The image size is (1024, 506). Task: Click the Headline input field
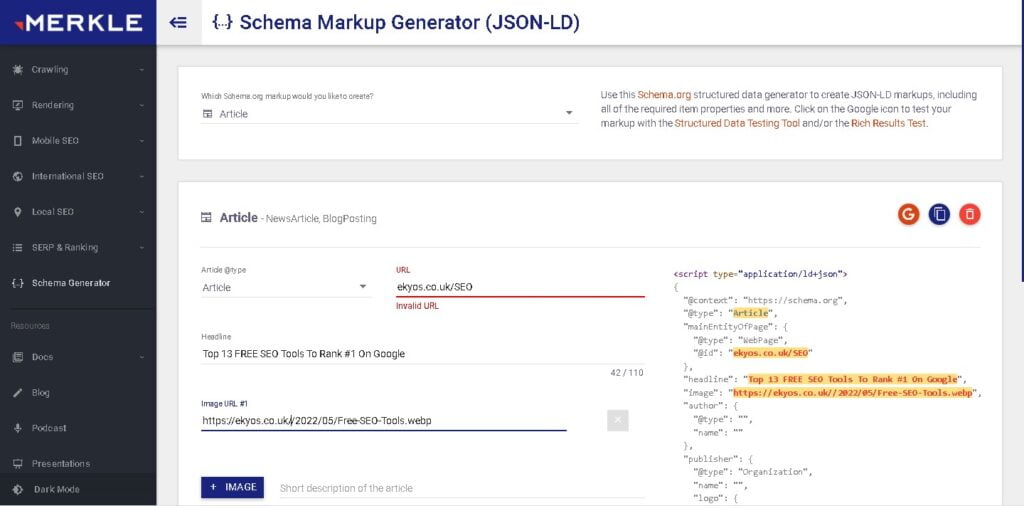pyautogui.click(x=423, y=354)
